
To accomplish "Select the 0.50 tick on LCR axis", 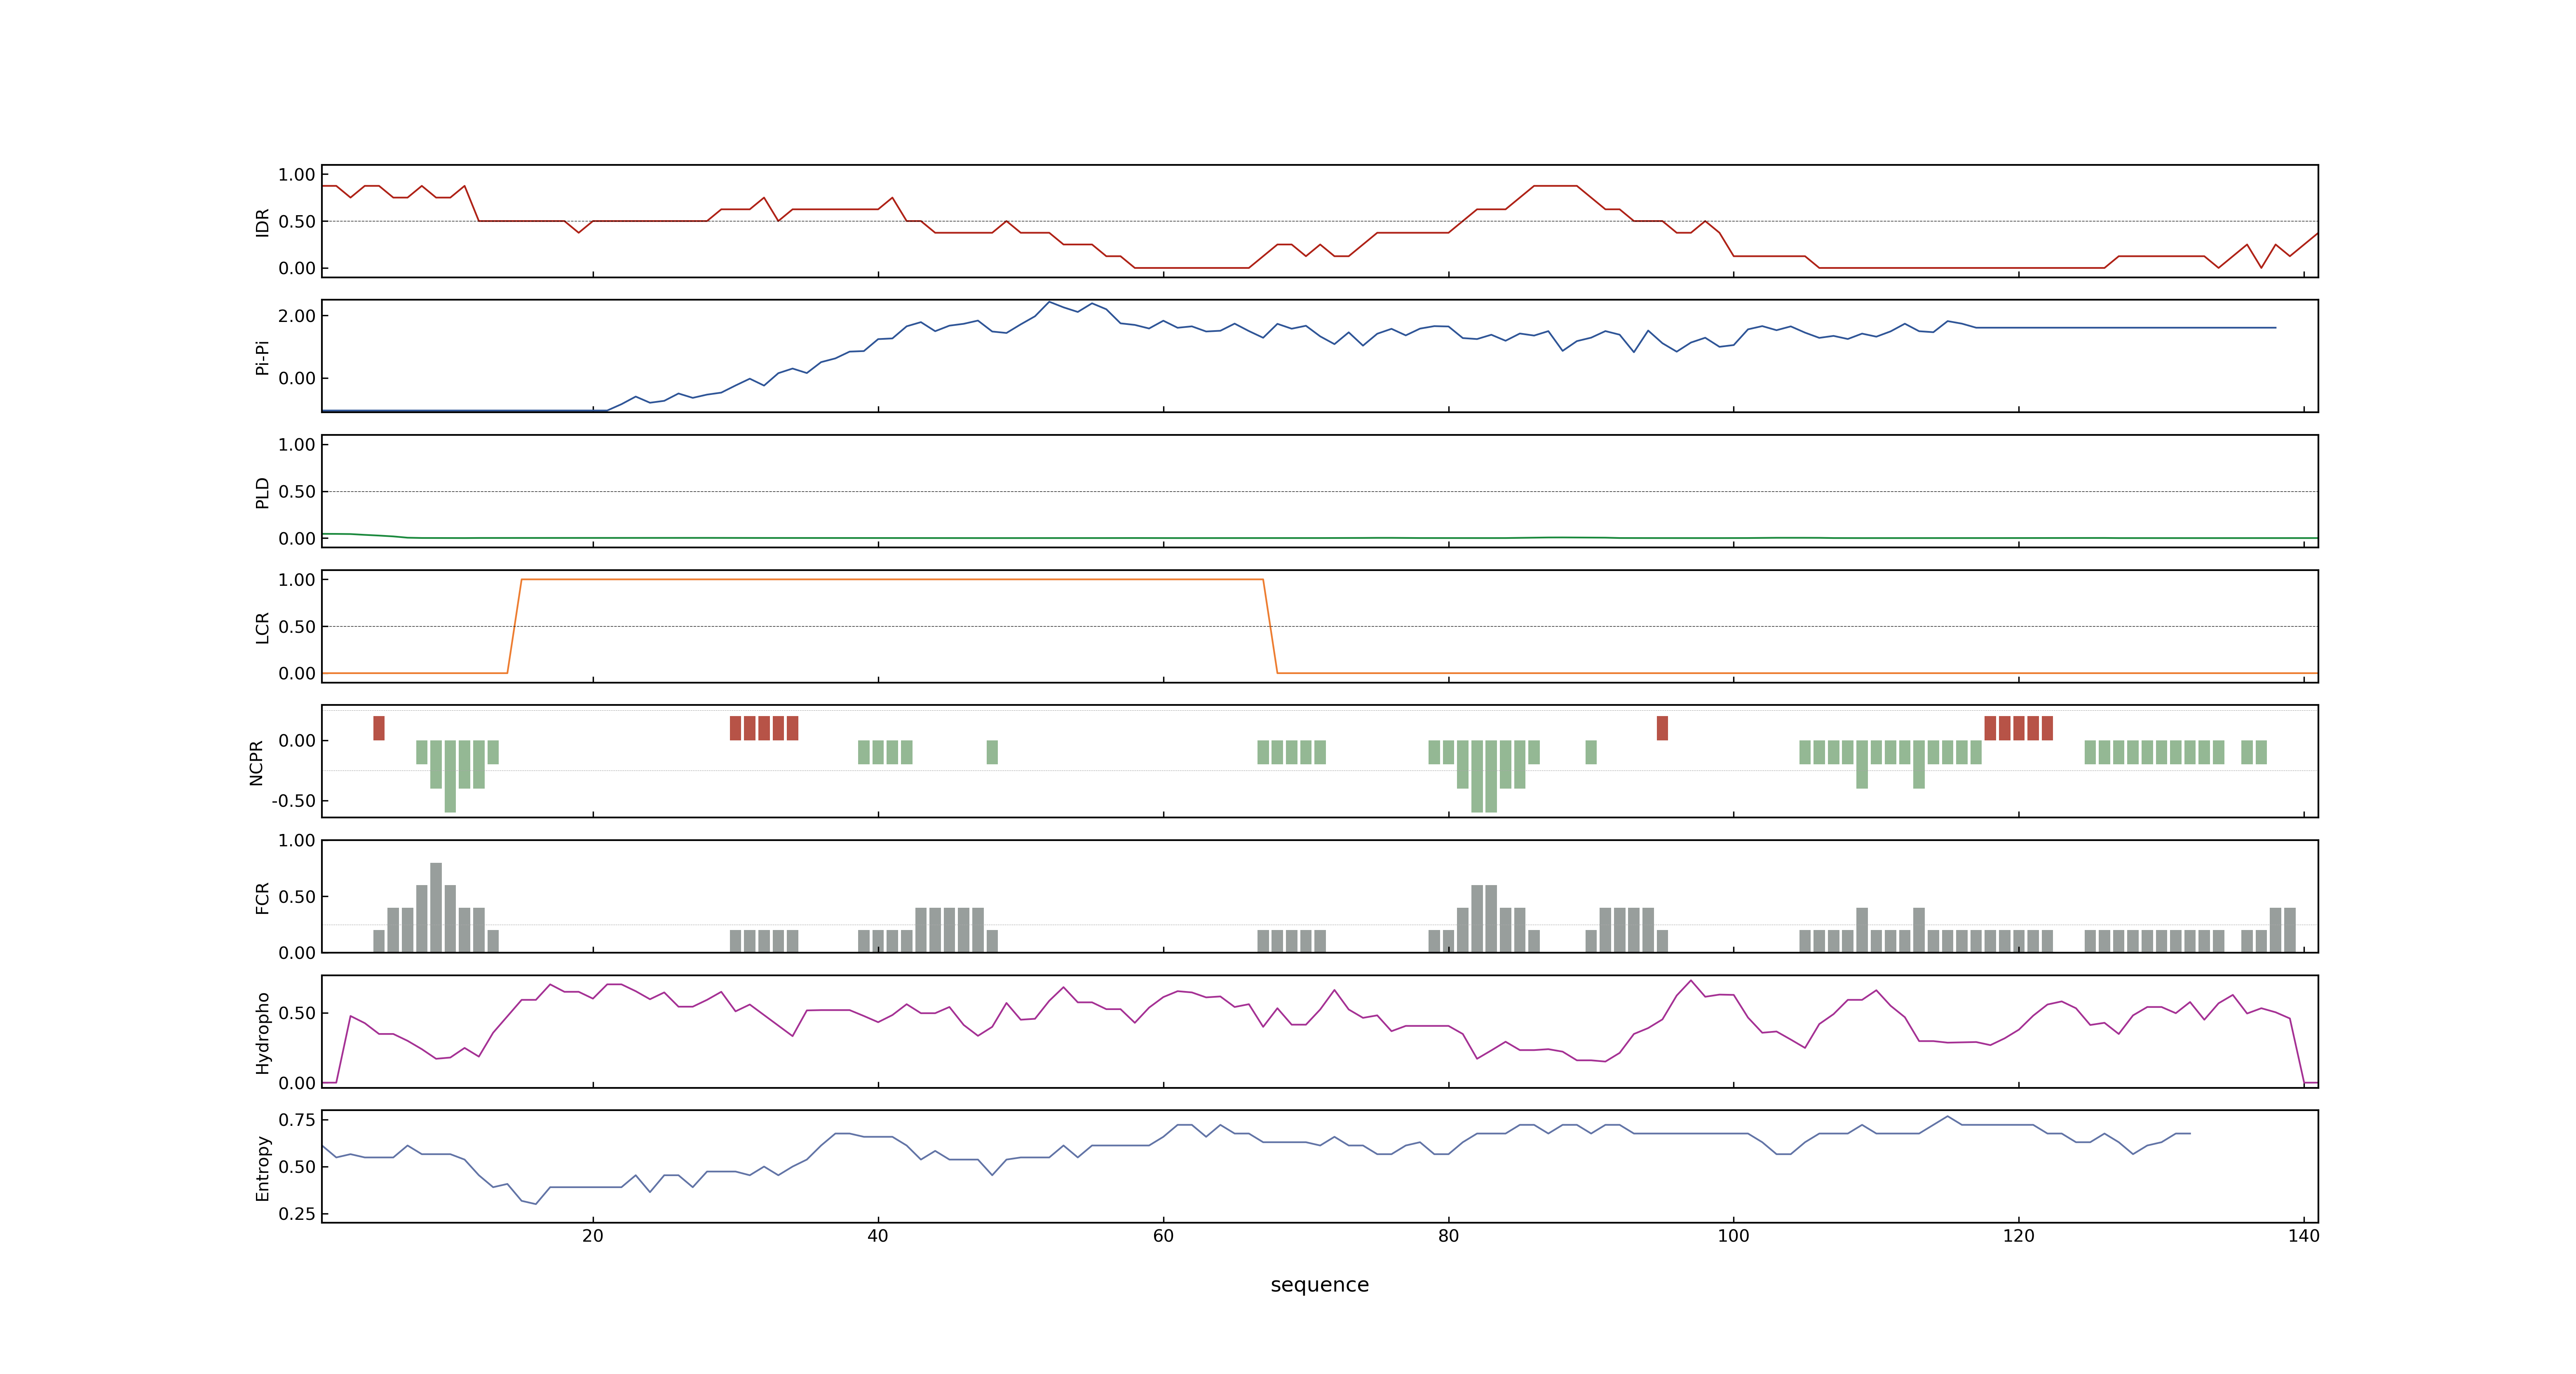I will pos(297,627).
